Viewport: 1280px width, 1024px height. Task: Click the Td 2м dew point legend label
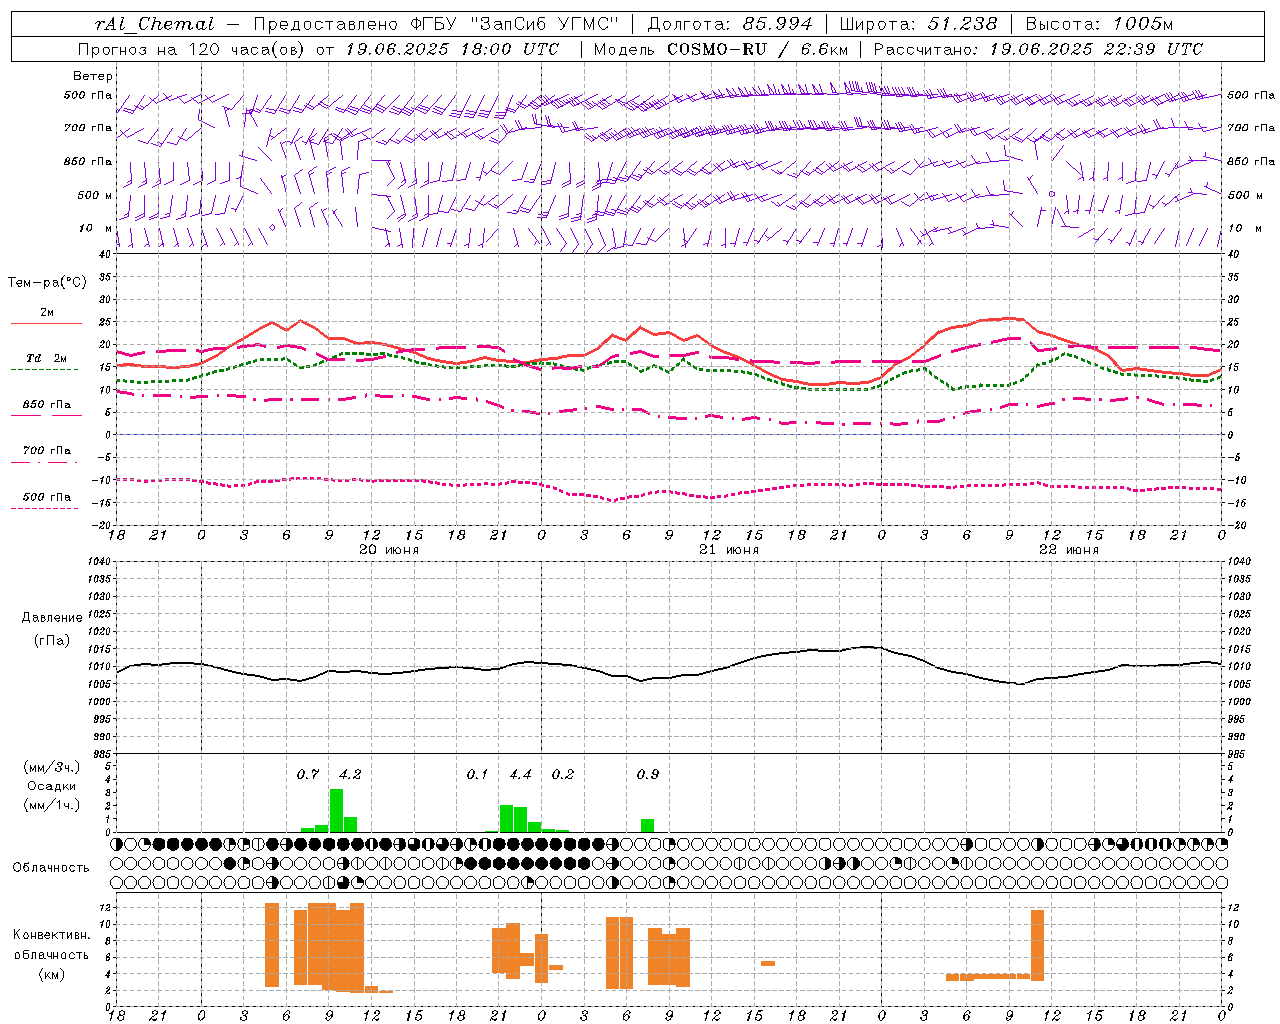point(47,358)
